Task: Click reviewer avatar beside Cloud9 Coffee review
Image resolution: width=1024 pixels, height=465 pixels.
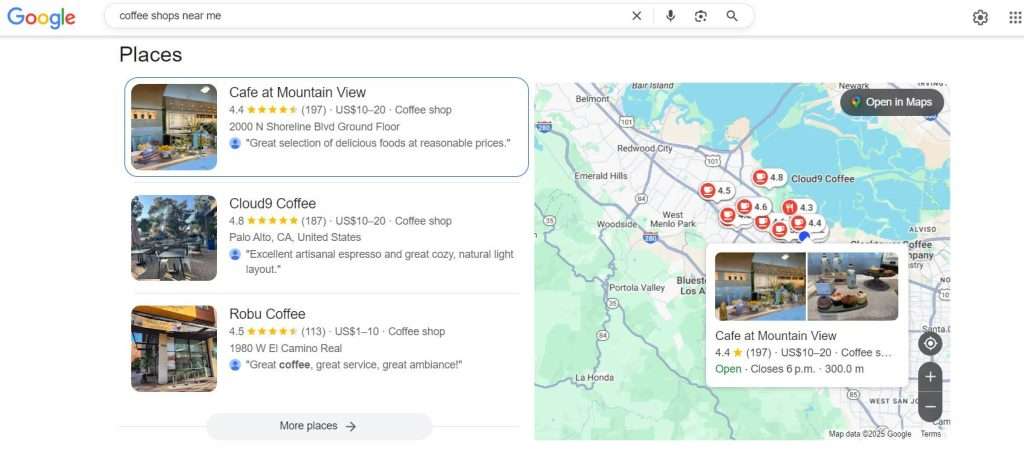Action: pyautogui.click(x=235, y=254)
